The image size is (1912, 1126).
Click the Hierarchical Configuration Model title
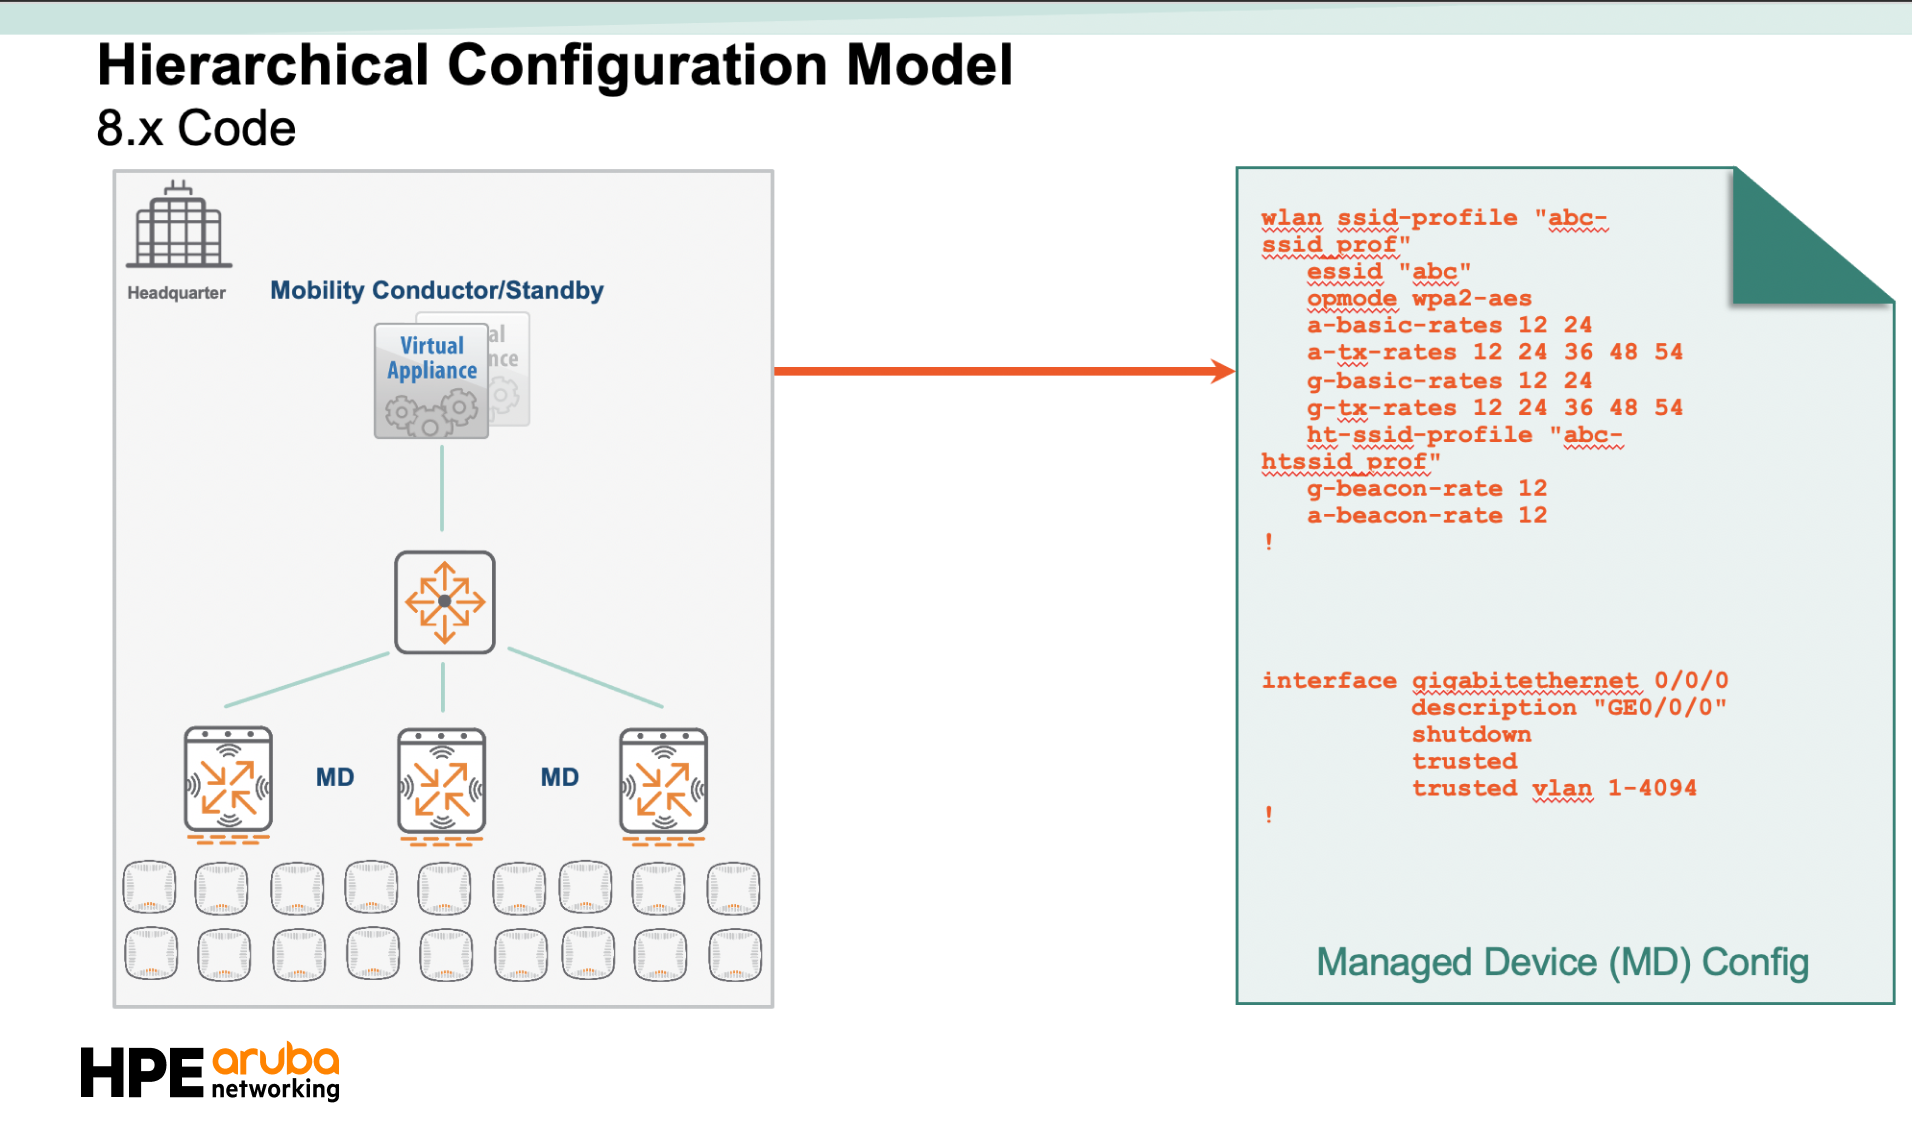(x=555, y=65)
